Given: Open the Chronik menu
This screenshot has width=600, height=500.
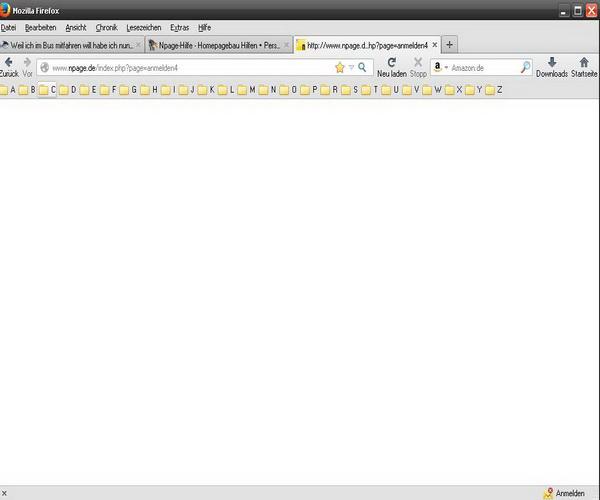Looking at the screenshot, I should click(x=106, y=27).
